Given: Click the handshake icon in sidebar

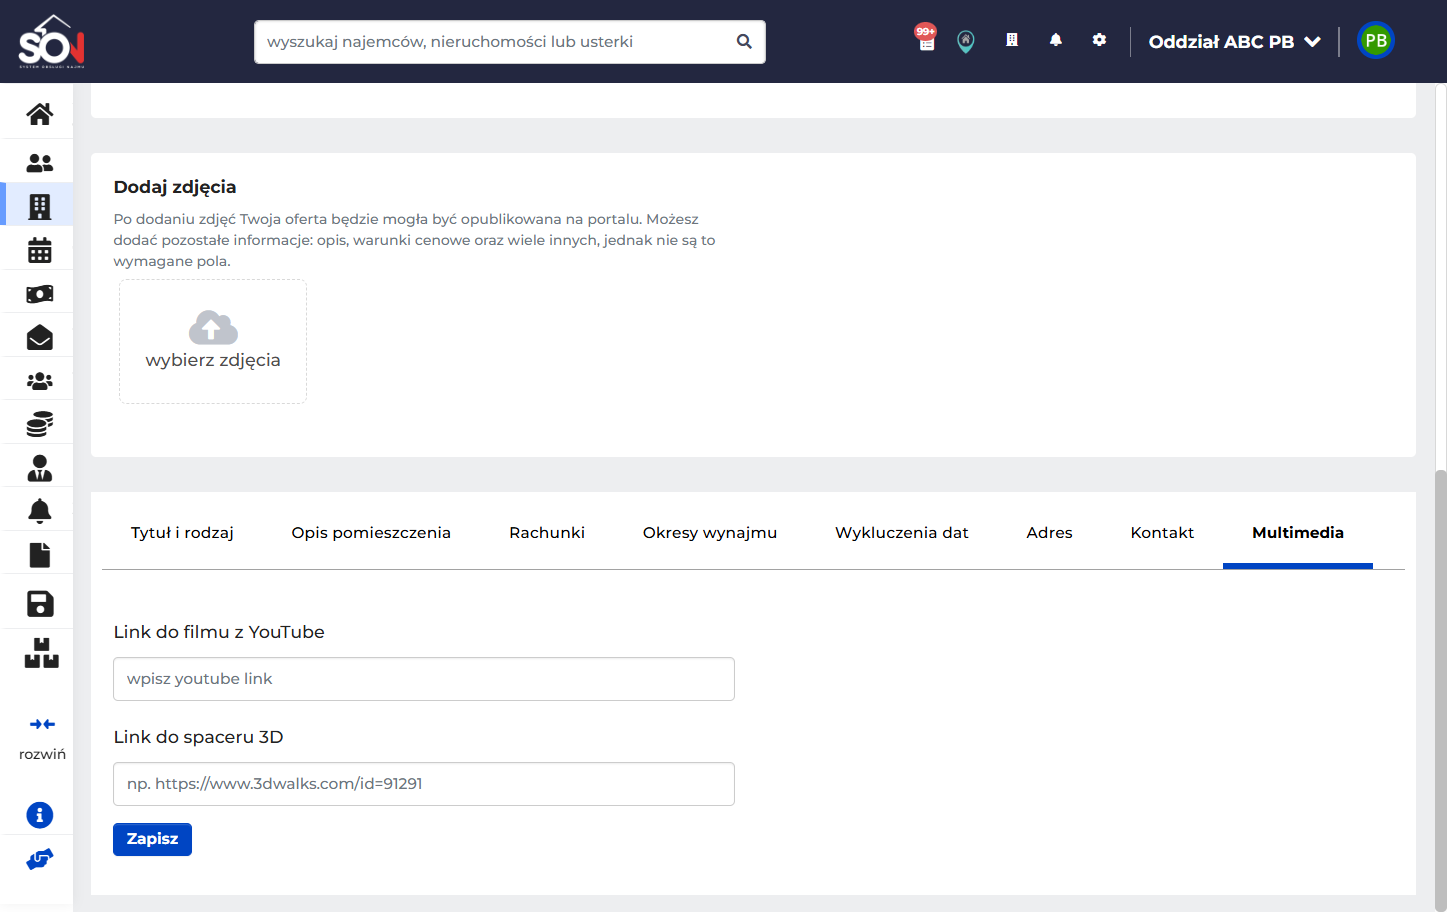Looking at the screenshot, I should point(40,859).
